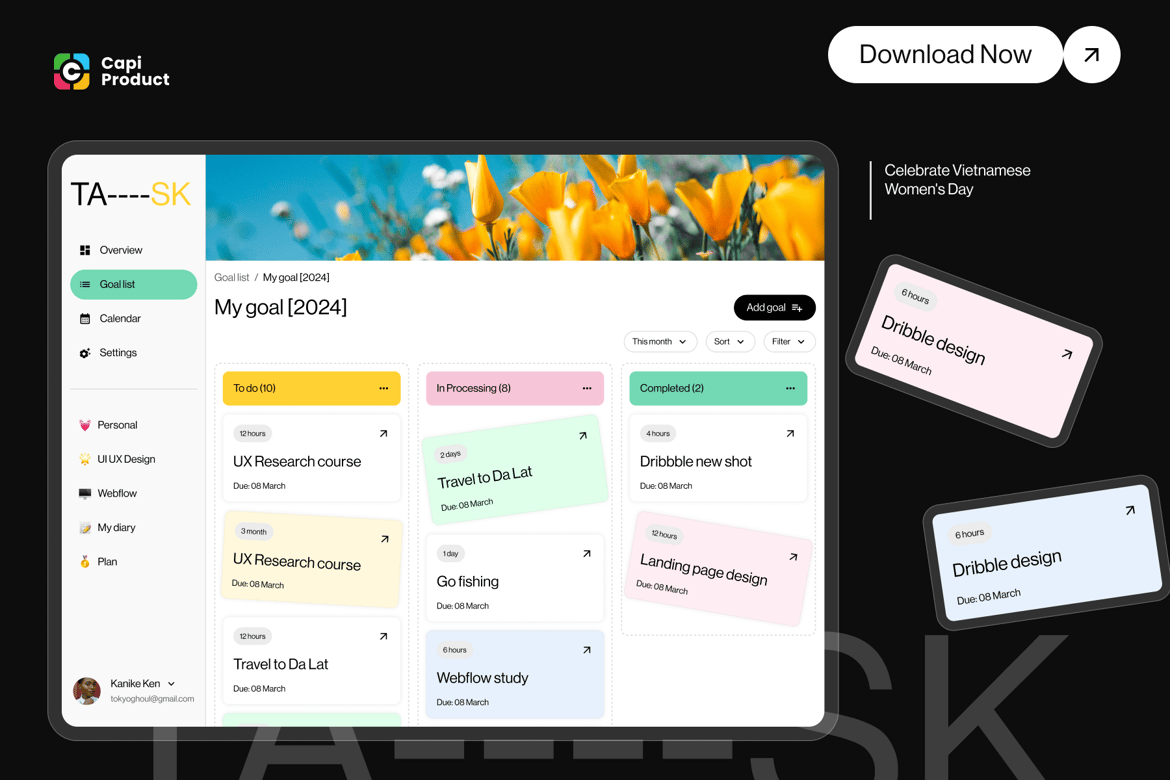Click Kanike Ken's profile avatar
This screenshot has width=1170, height=780.
pos(87,691)
